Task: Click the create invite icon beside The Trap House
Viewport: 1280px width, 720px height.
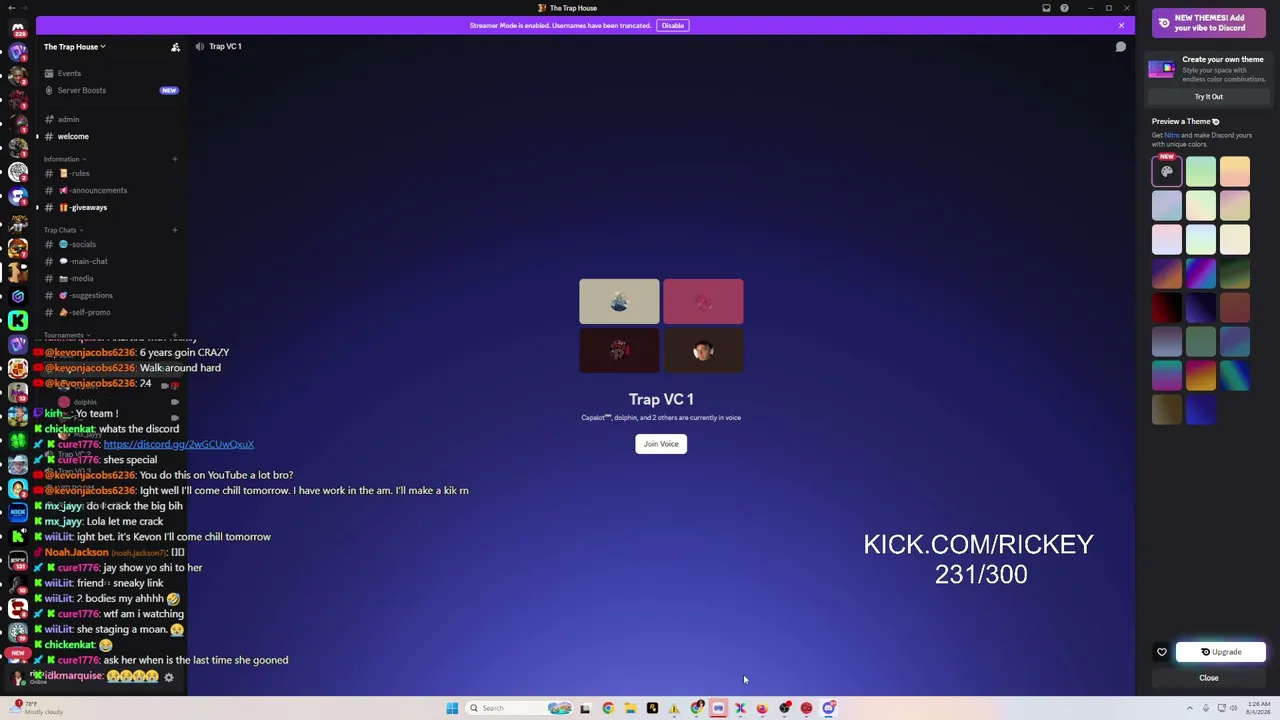Action: [x=176, y=47]
